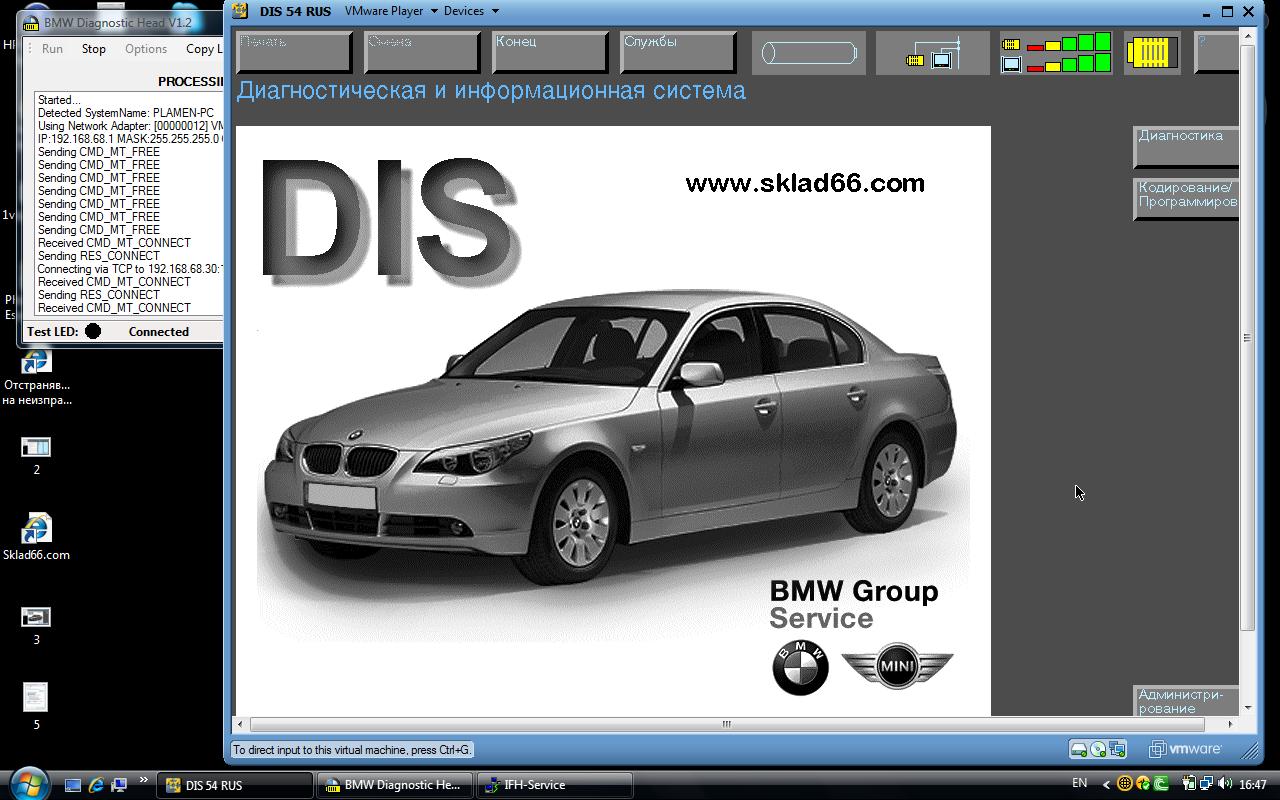
Task: Click Copy Log in Diagnostic Head menu
Action: (x=204, y=48)
